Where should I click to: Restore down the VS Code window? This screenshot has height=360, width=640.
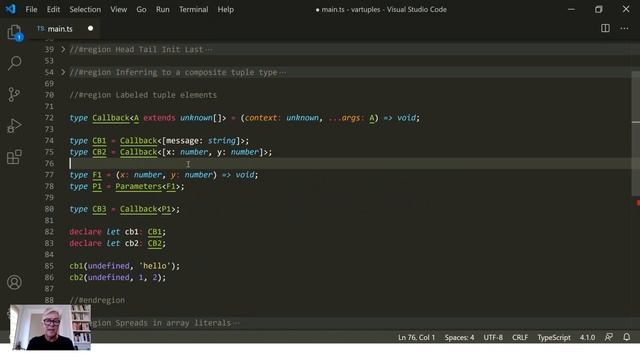[598, 9]
